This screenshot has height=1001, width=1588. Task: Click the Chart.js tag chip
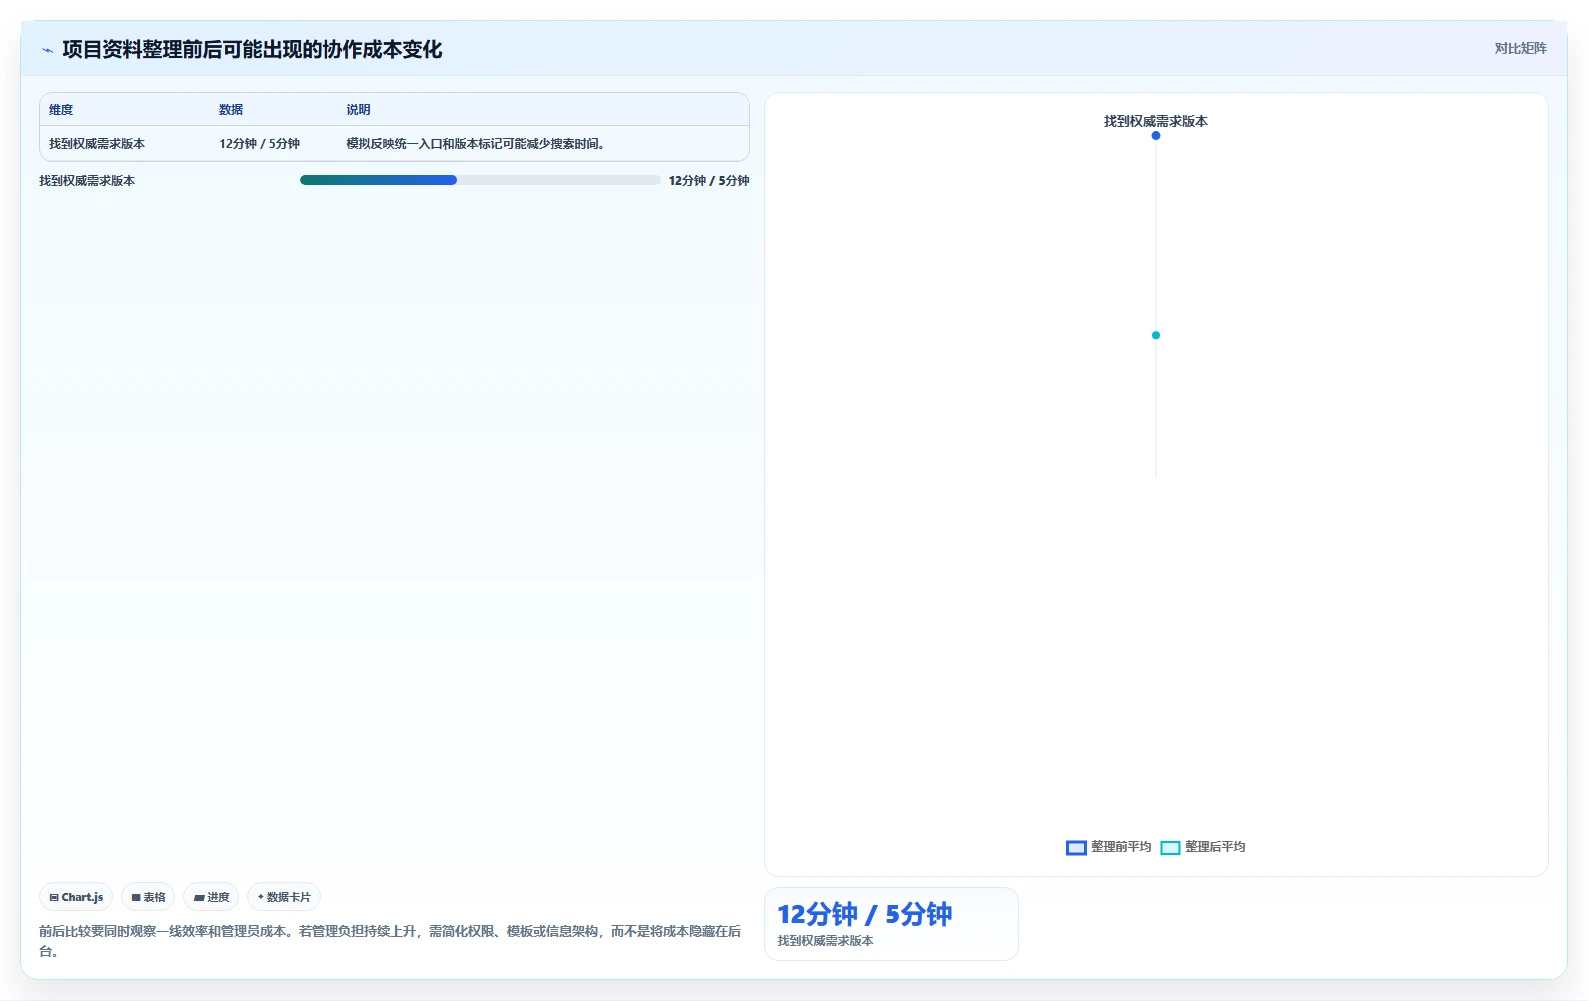(76, 897)
